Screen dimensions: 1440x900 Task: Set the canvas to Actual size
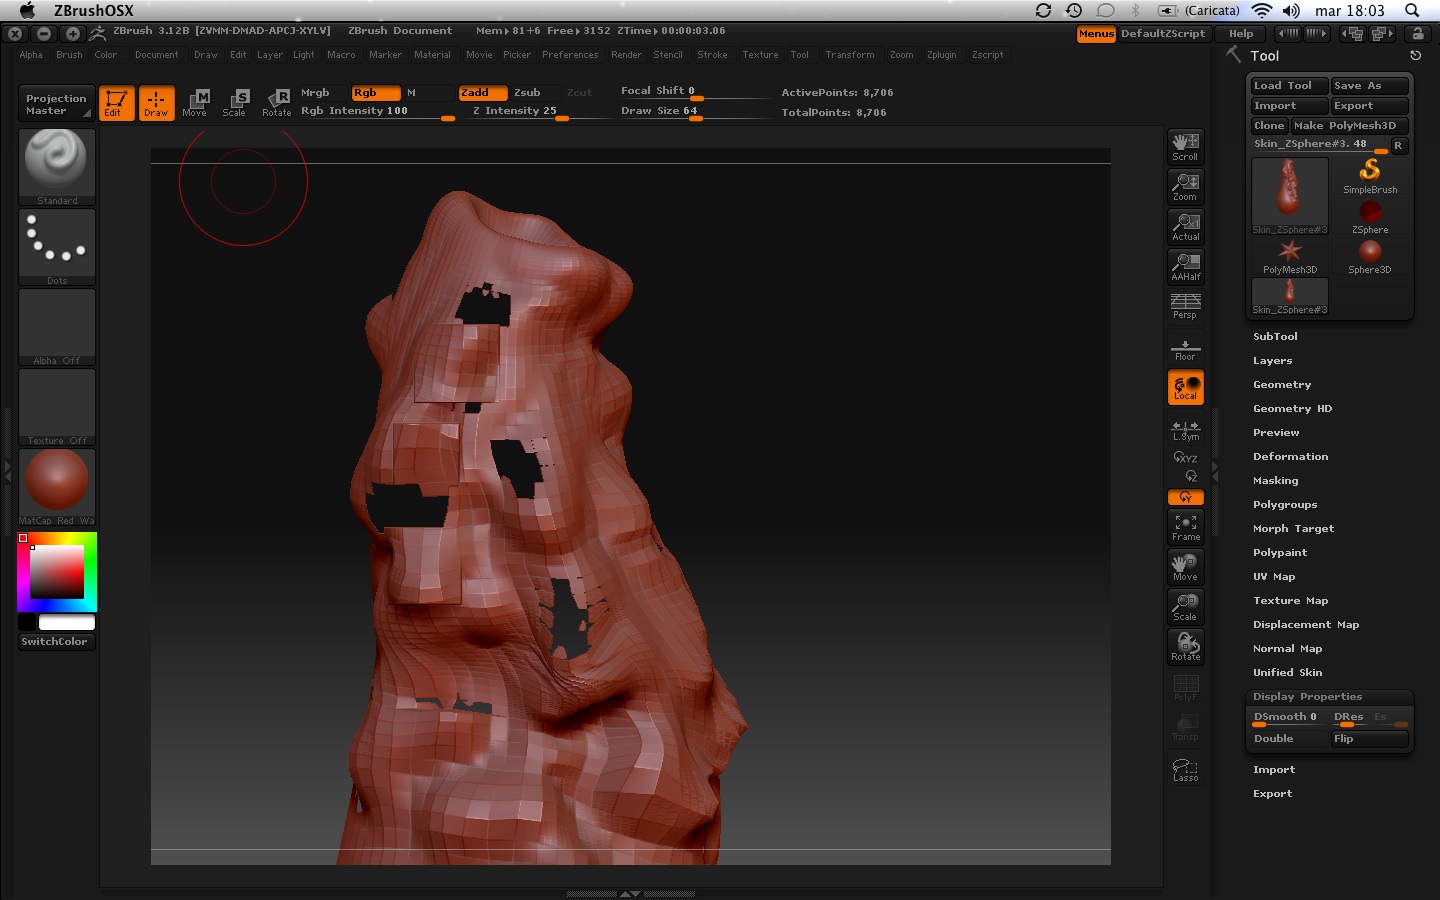[x=1185, y=226]
